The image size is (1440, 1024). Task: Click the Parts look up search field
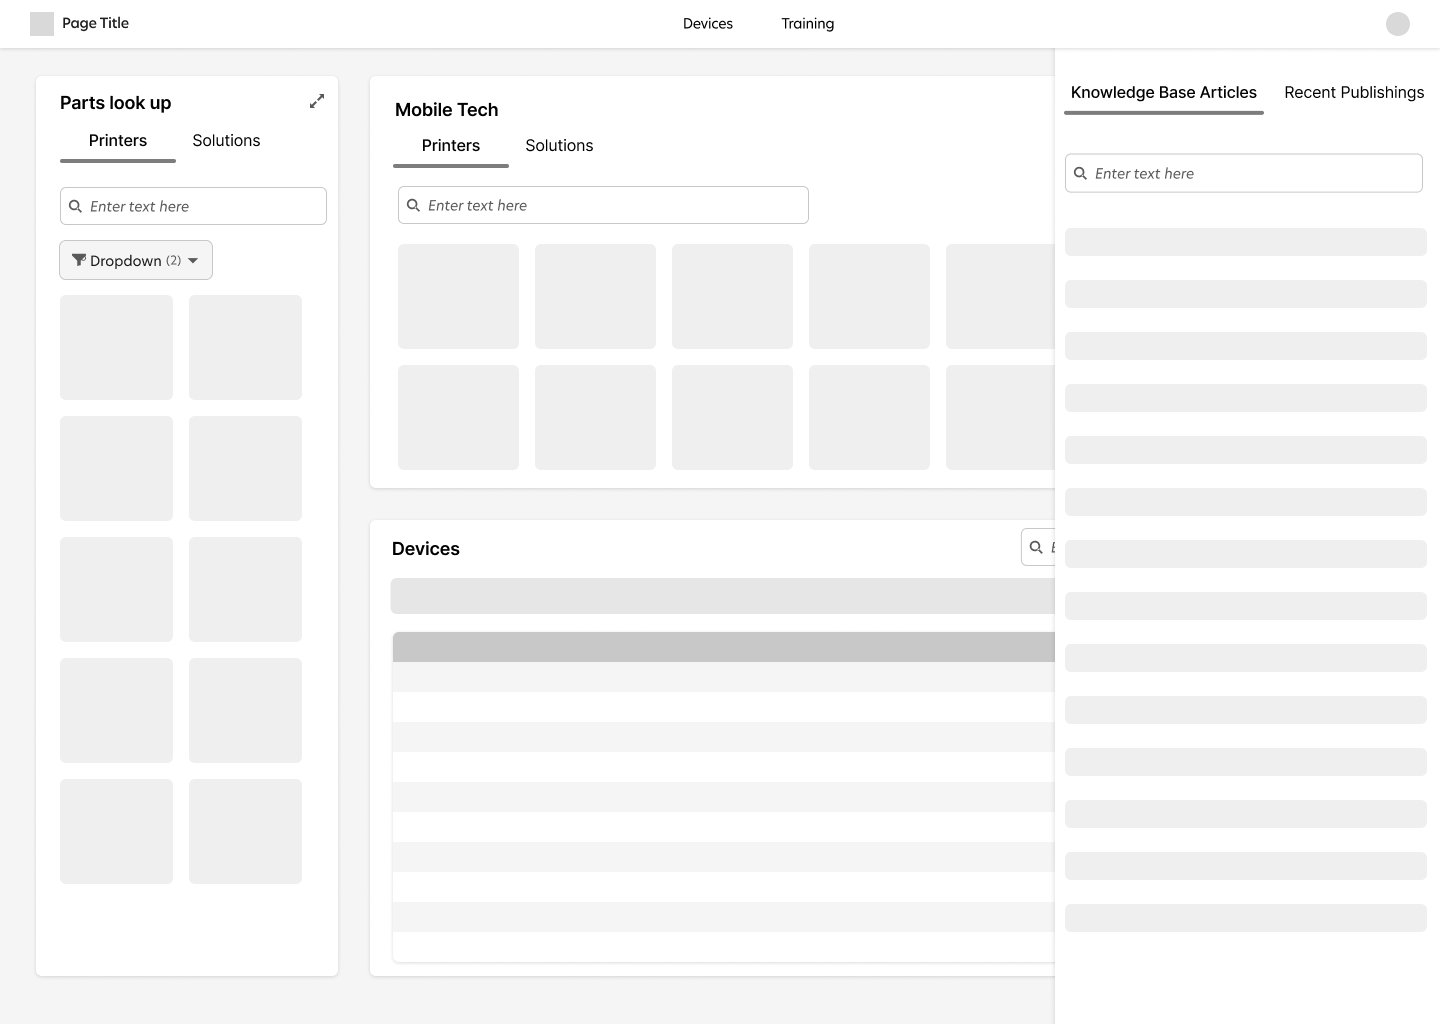[x=193, y=206]
